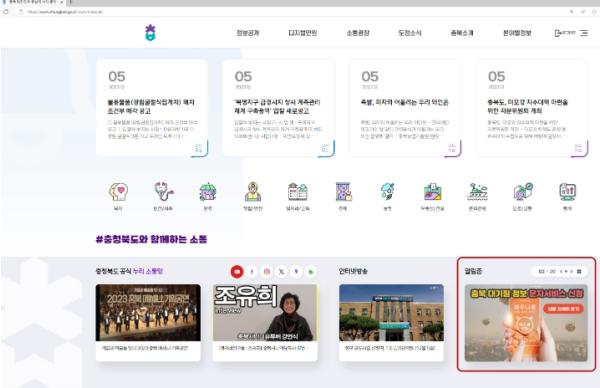
Task: Open the hamburger full menu icon
Action: click(584, 33)
